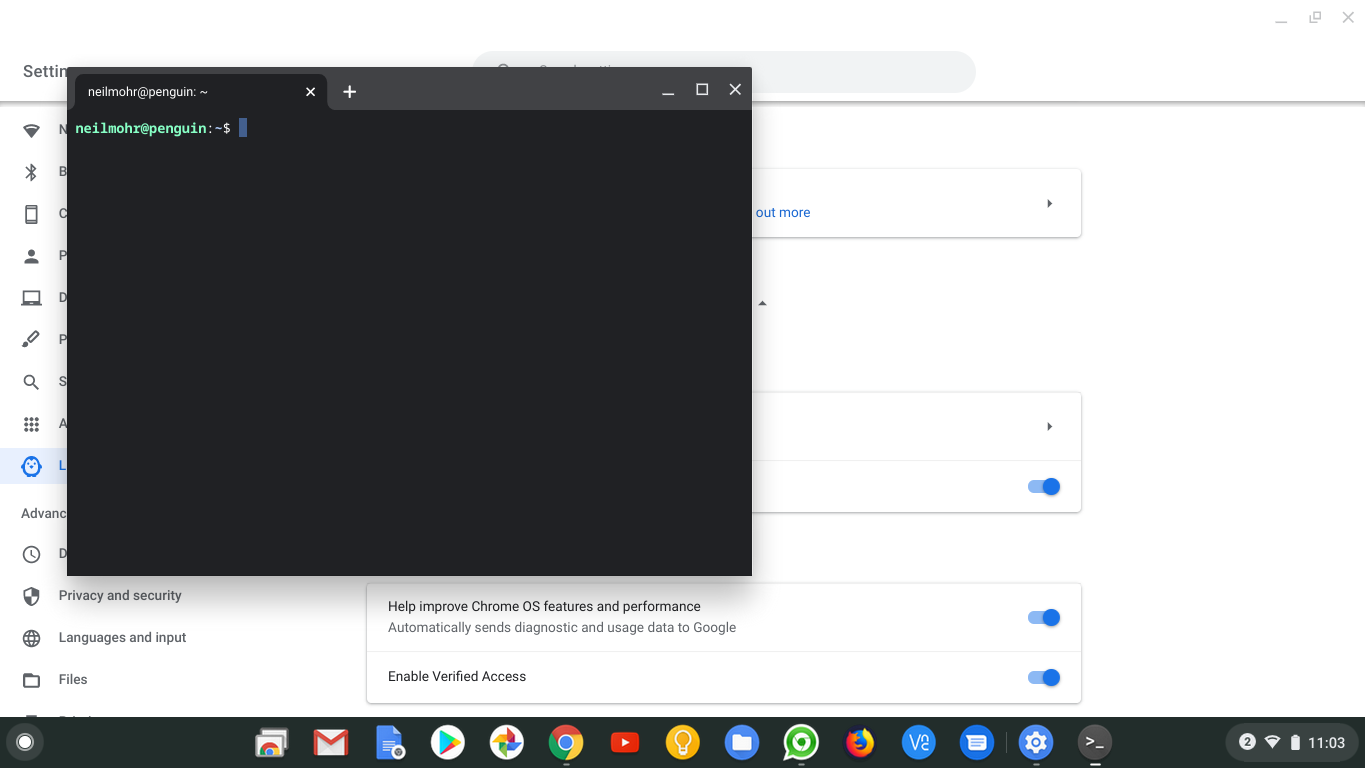Open system tray via the 11:03 clock
This screenshot has height=768, width=1365.
click(x=1327, y=743)
